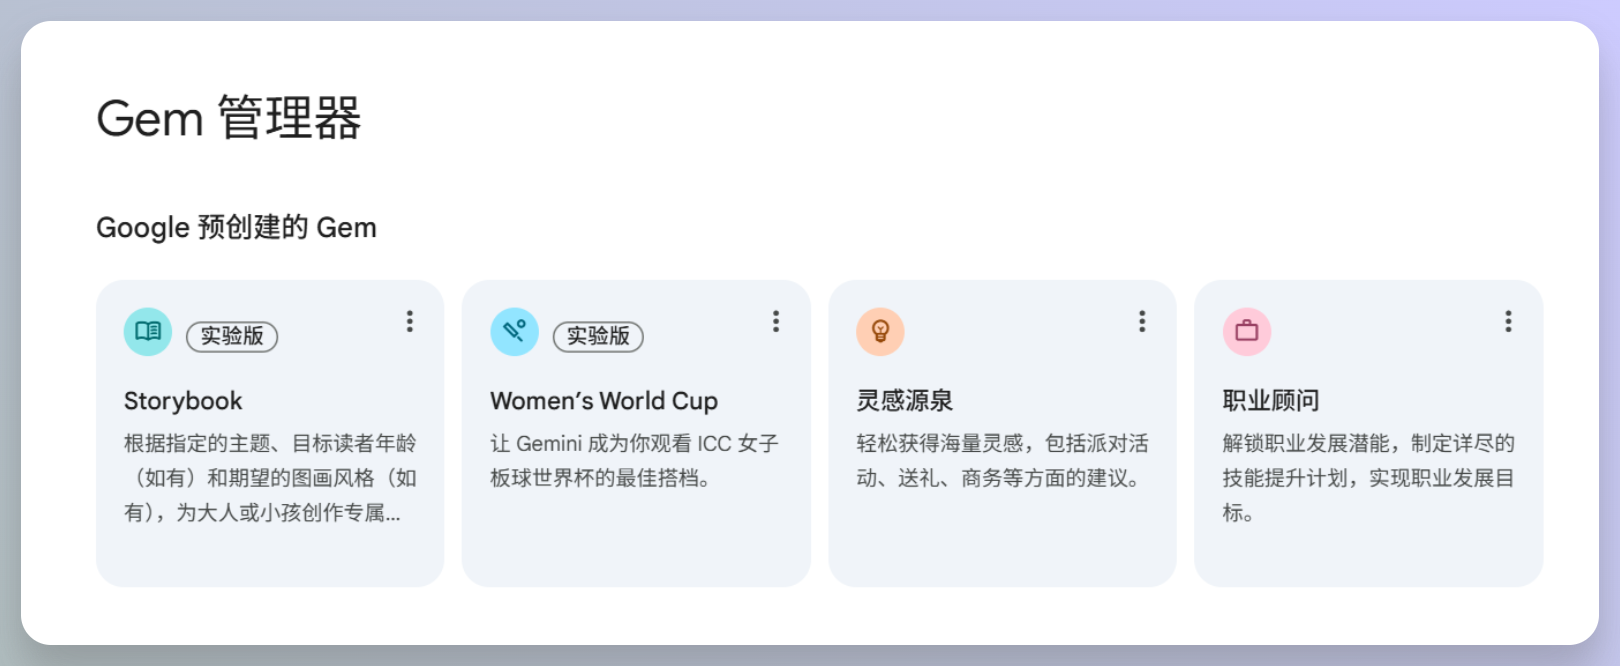Select the cricket icon on Women's World Cup

[x=514, y=331]
